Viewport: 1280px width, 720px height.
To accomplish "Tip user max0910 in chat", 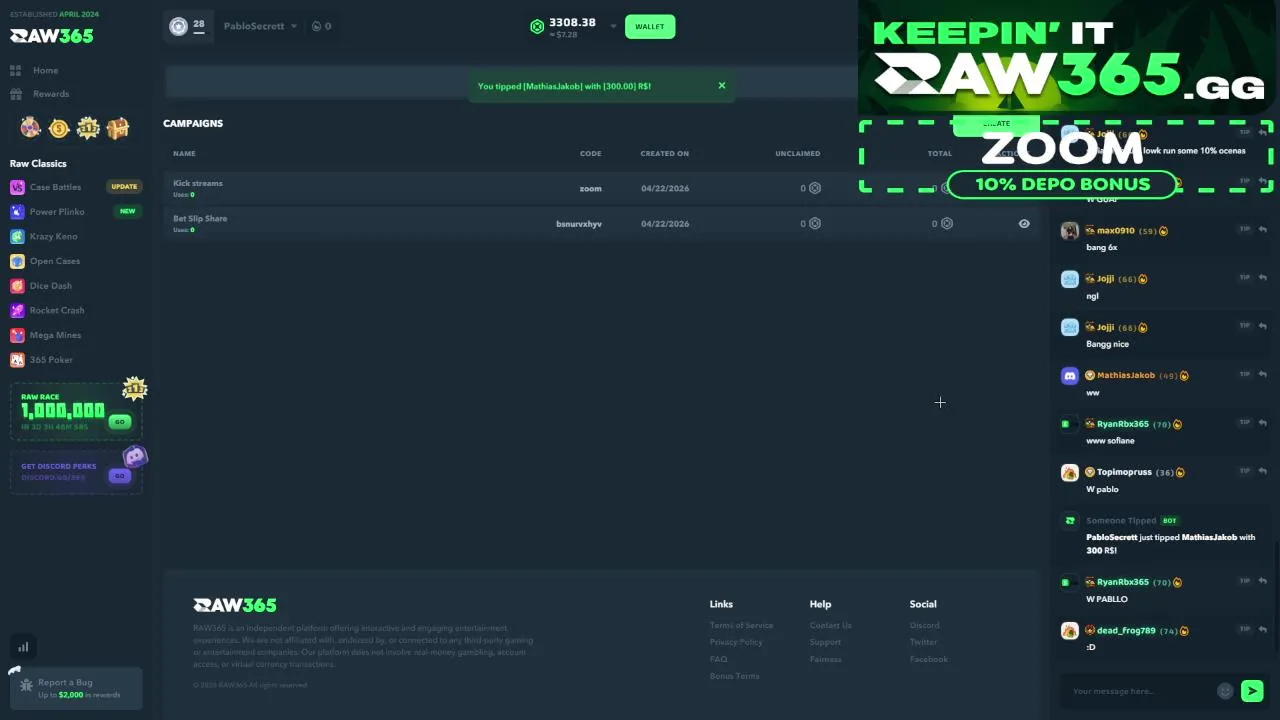I will pos(1245,229).
